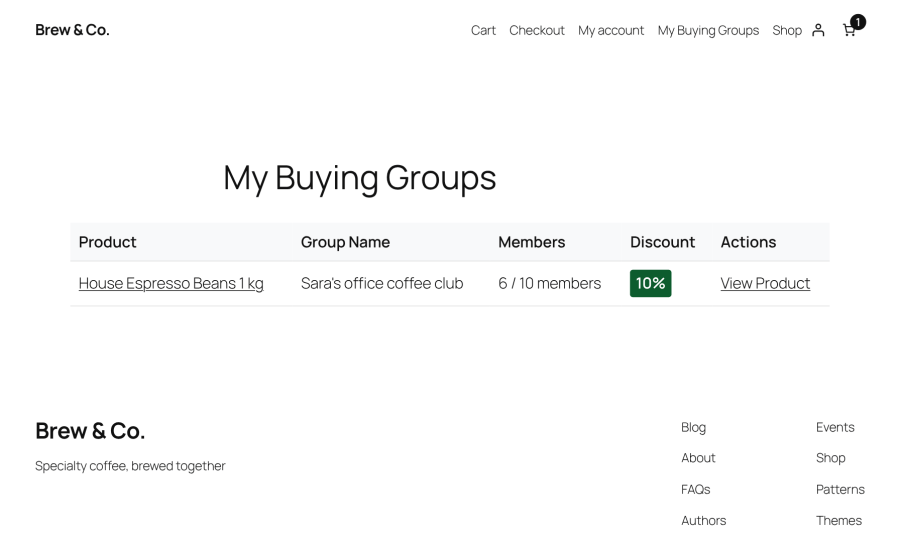Open the shopping cart icon with badge
The height and width of the screenshot is (552, 900).
coord(852,28)
